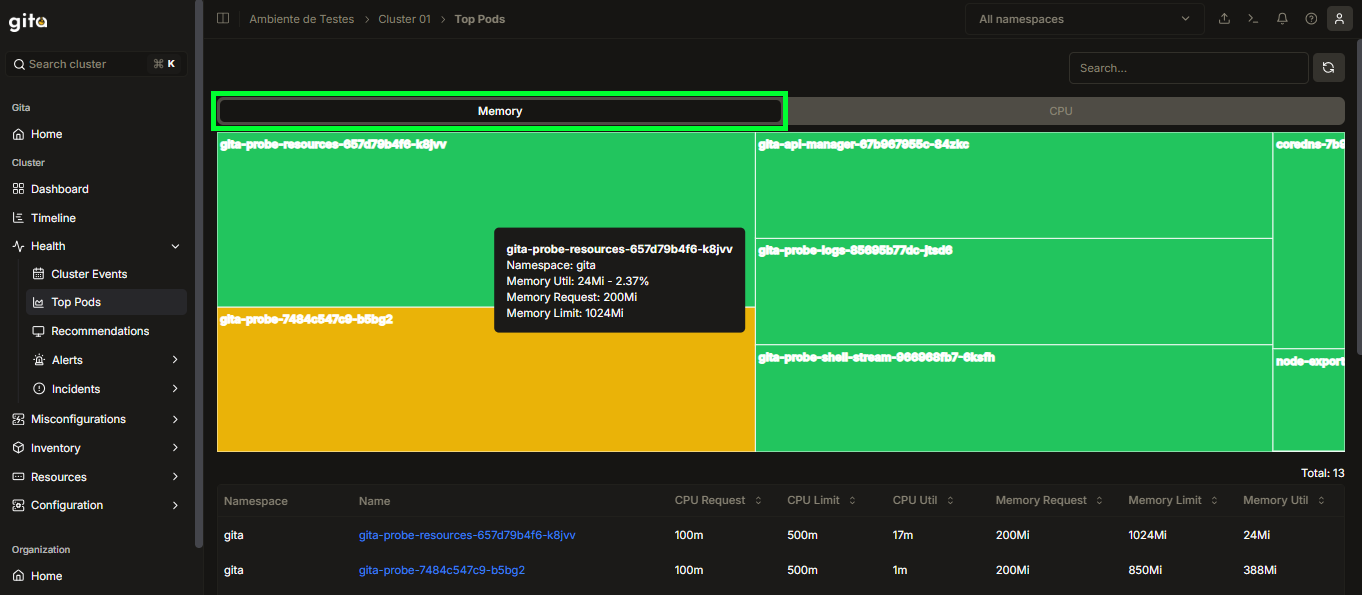Open notifications bell
Viewport: 1362px width, 595px height.
pyautogui.click(x=1282, y=19)
